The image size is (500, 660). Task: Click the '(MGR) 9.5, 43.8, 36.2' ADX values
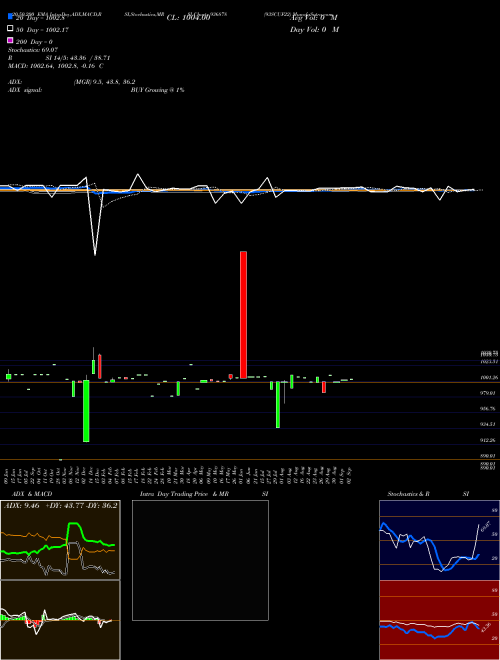104,82
